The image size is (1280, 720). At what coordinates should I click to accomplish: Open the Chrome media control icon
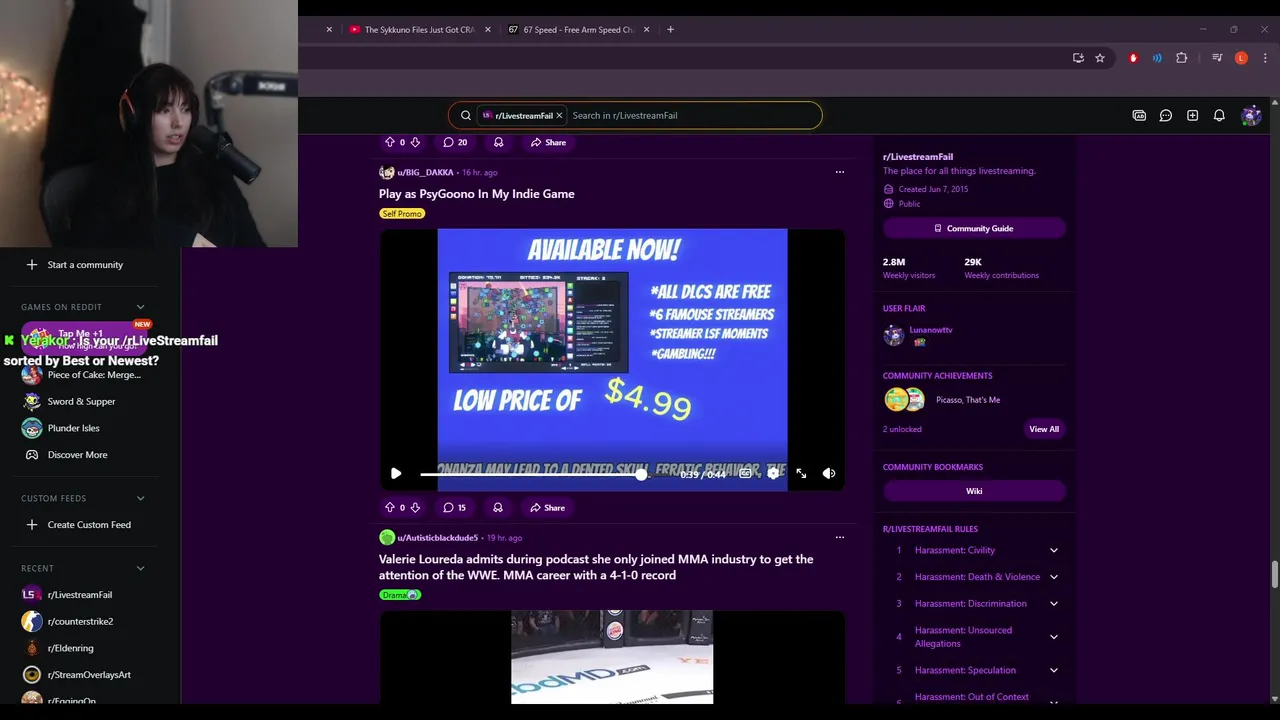1217,58
